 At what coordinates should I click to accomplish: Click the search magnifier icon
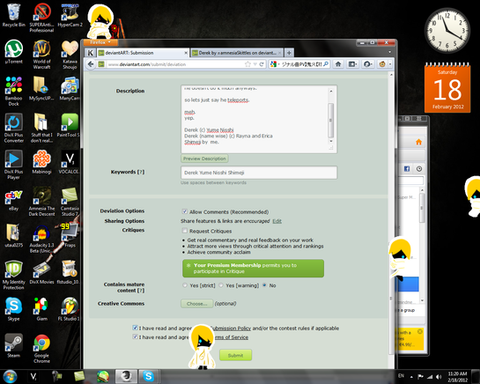coord(326,64)
